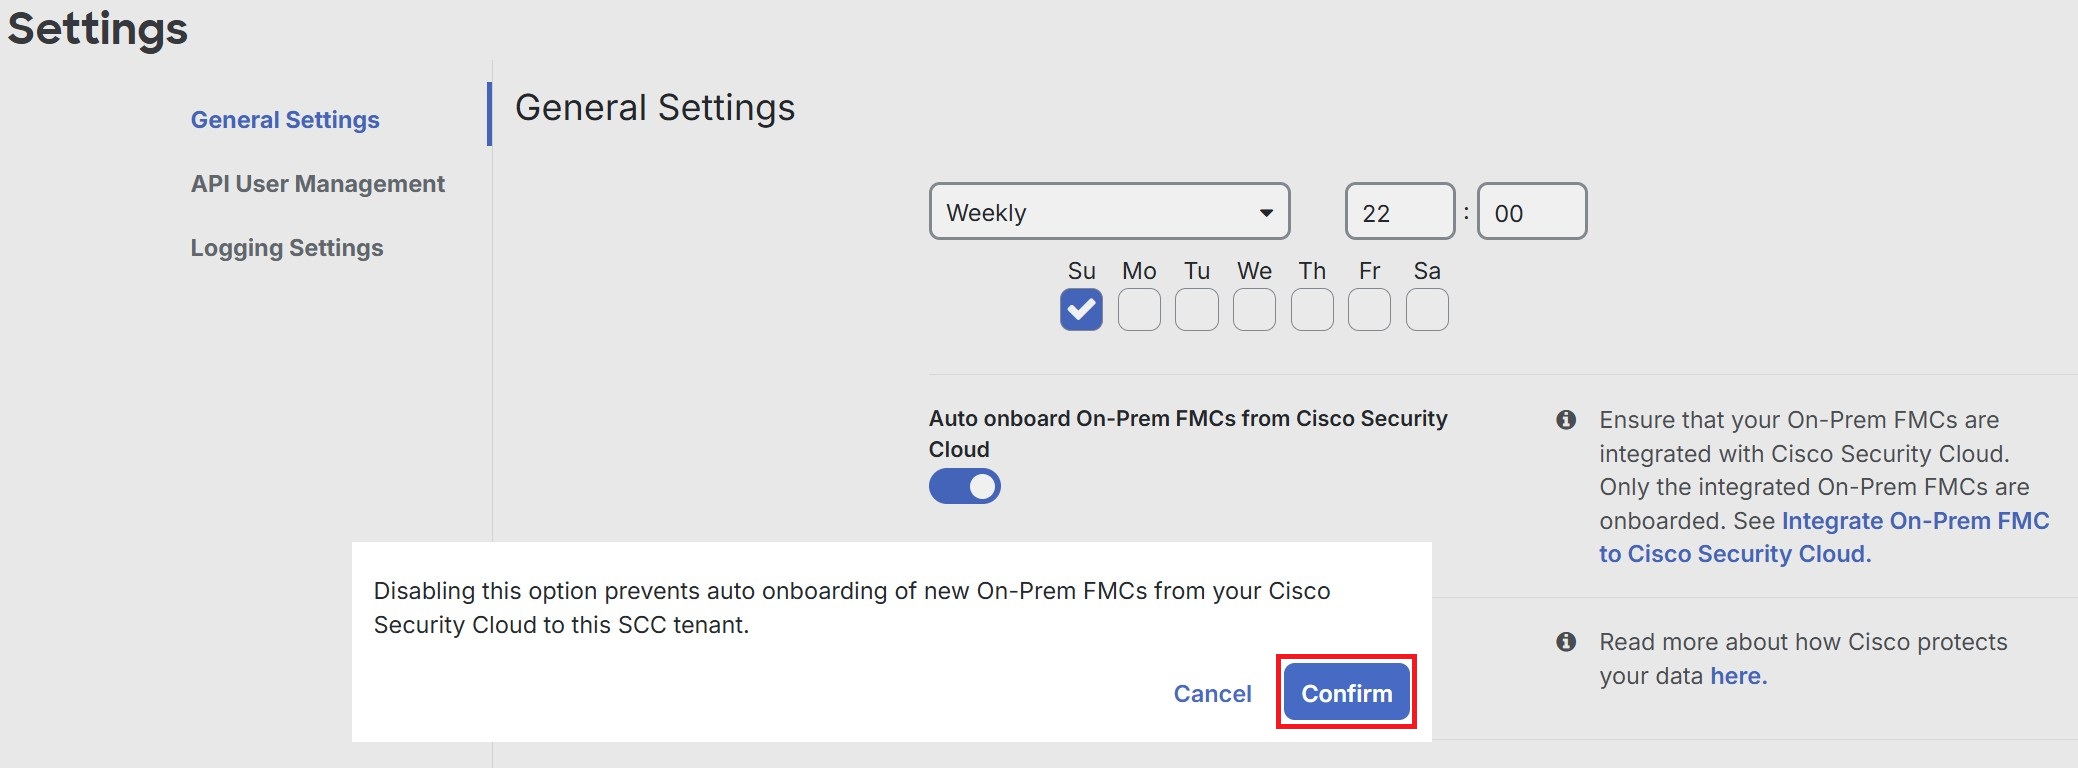Click the Confirm button

pyautogui.click(x=1346, y=692)
